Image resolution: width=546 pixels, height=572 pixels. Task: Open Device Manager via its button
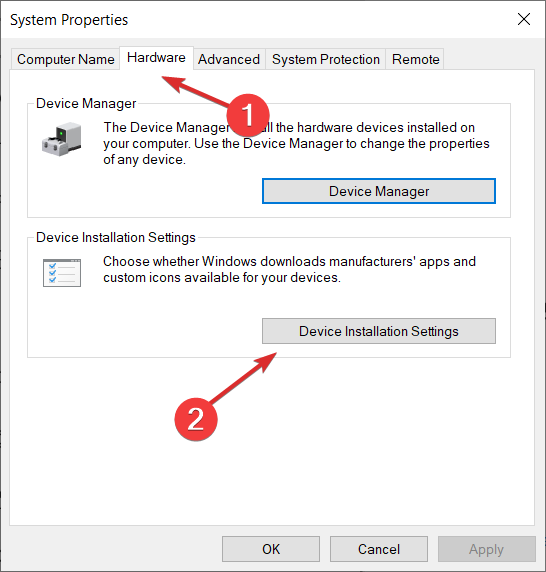coord(379,191)
